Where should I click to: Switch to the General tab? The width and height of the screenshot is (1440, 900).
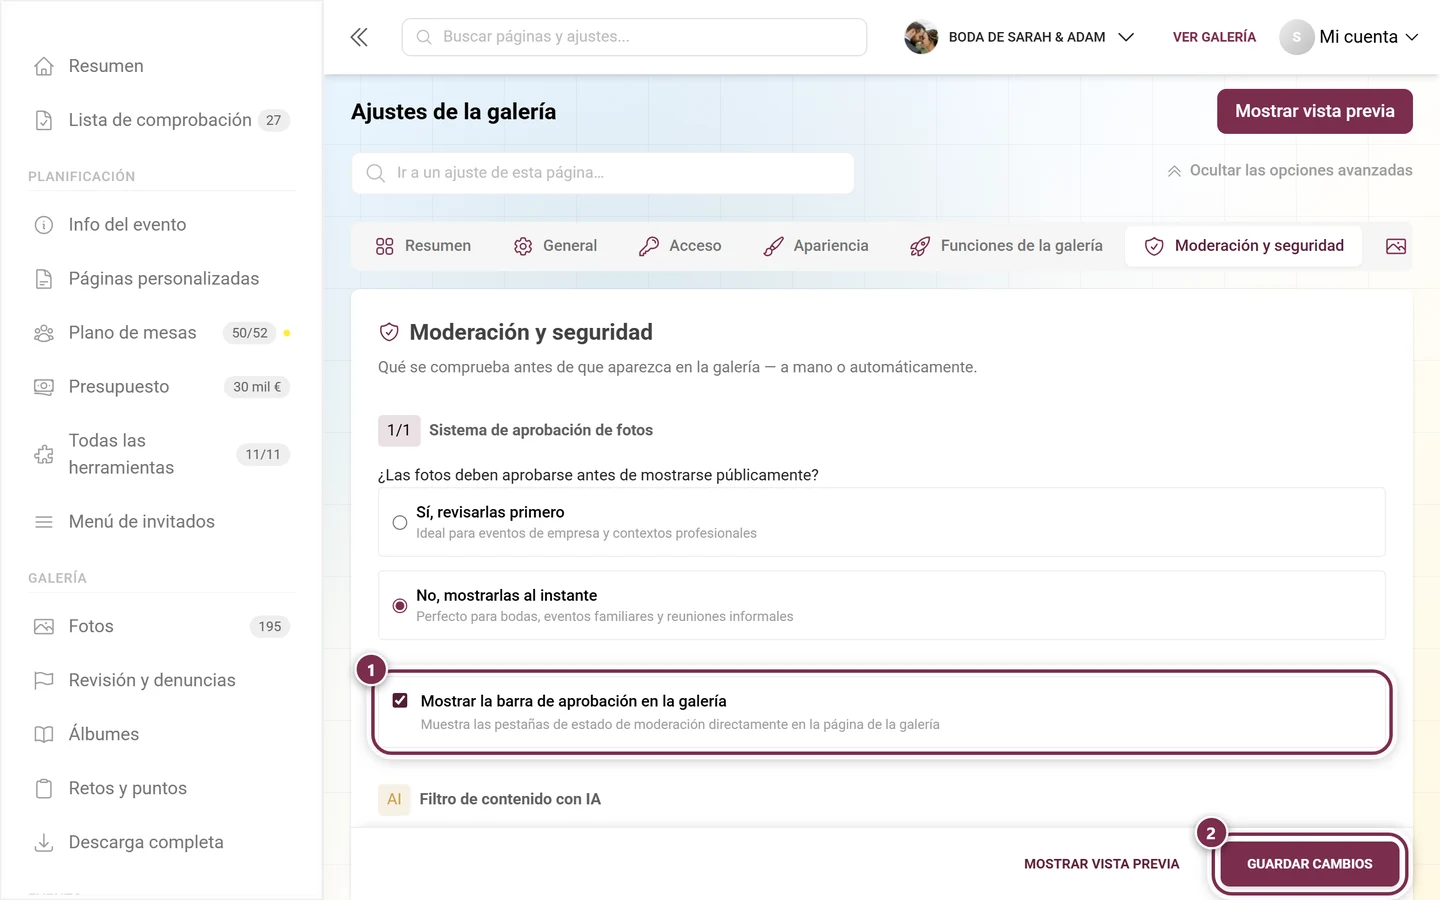tap(556, 246)
